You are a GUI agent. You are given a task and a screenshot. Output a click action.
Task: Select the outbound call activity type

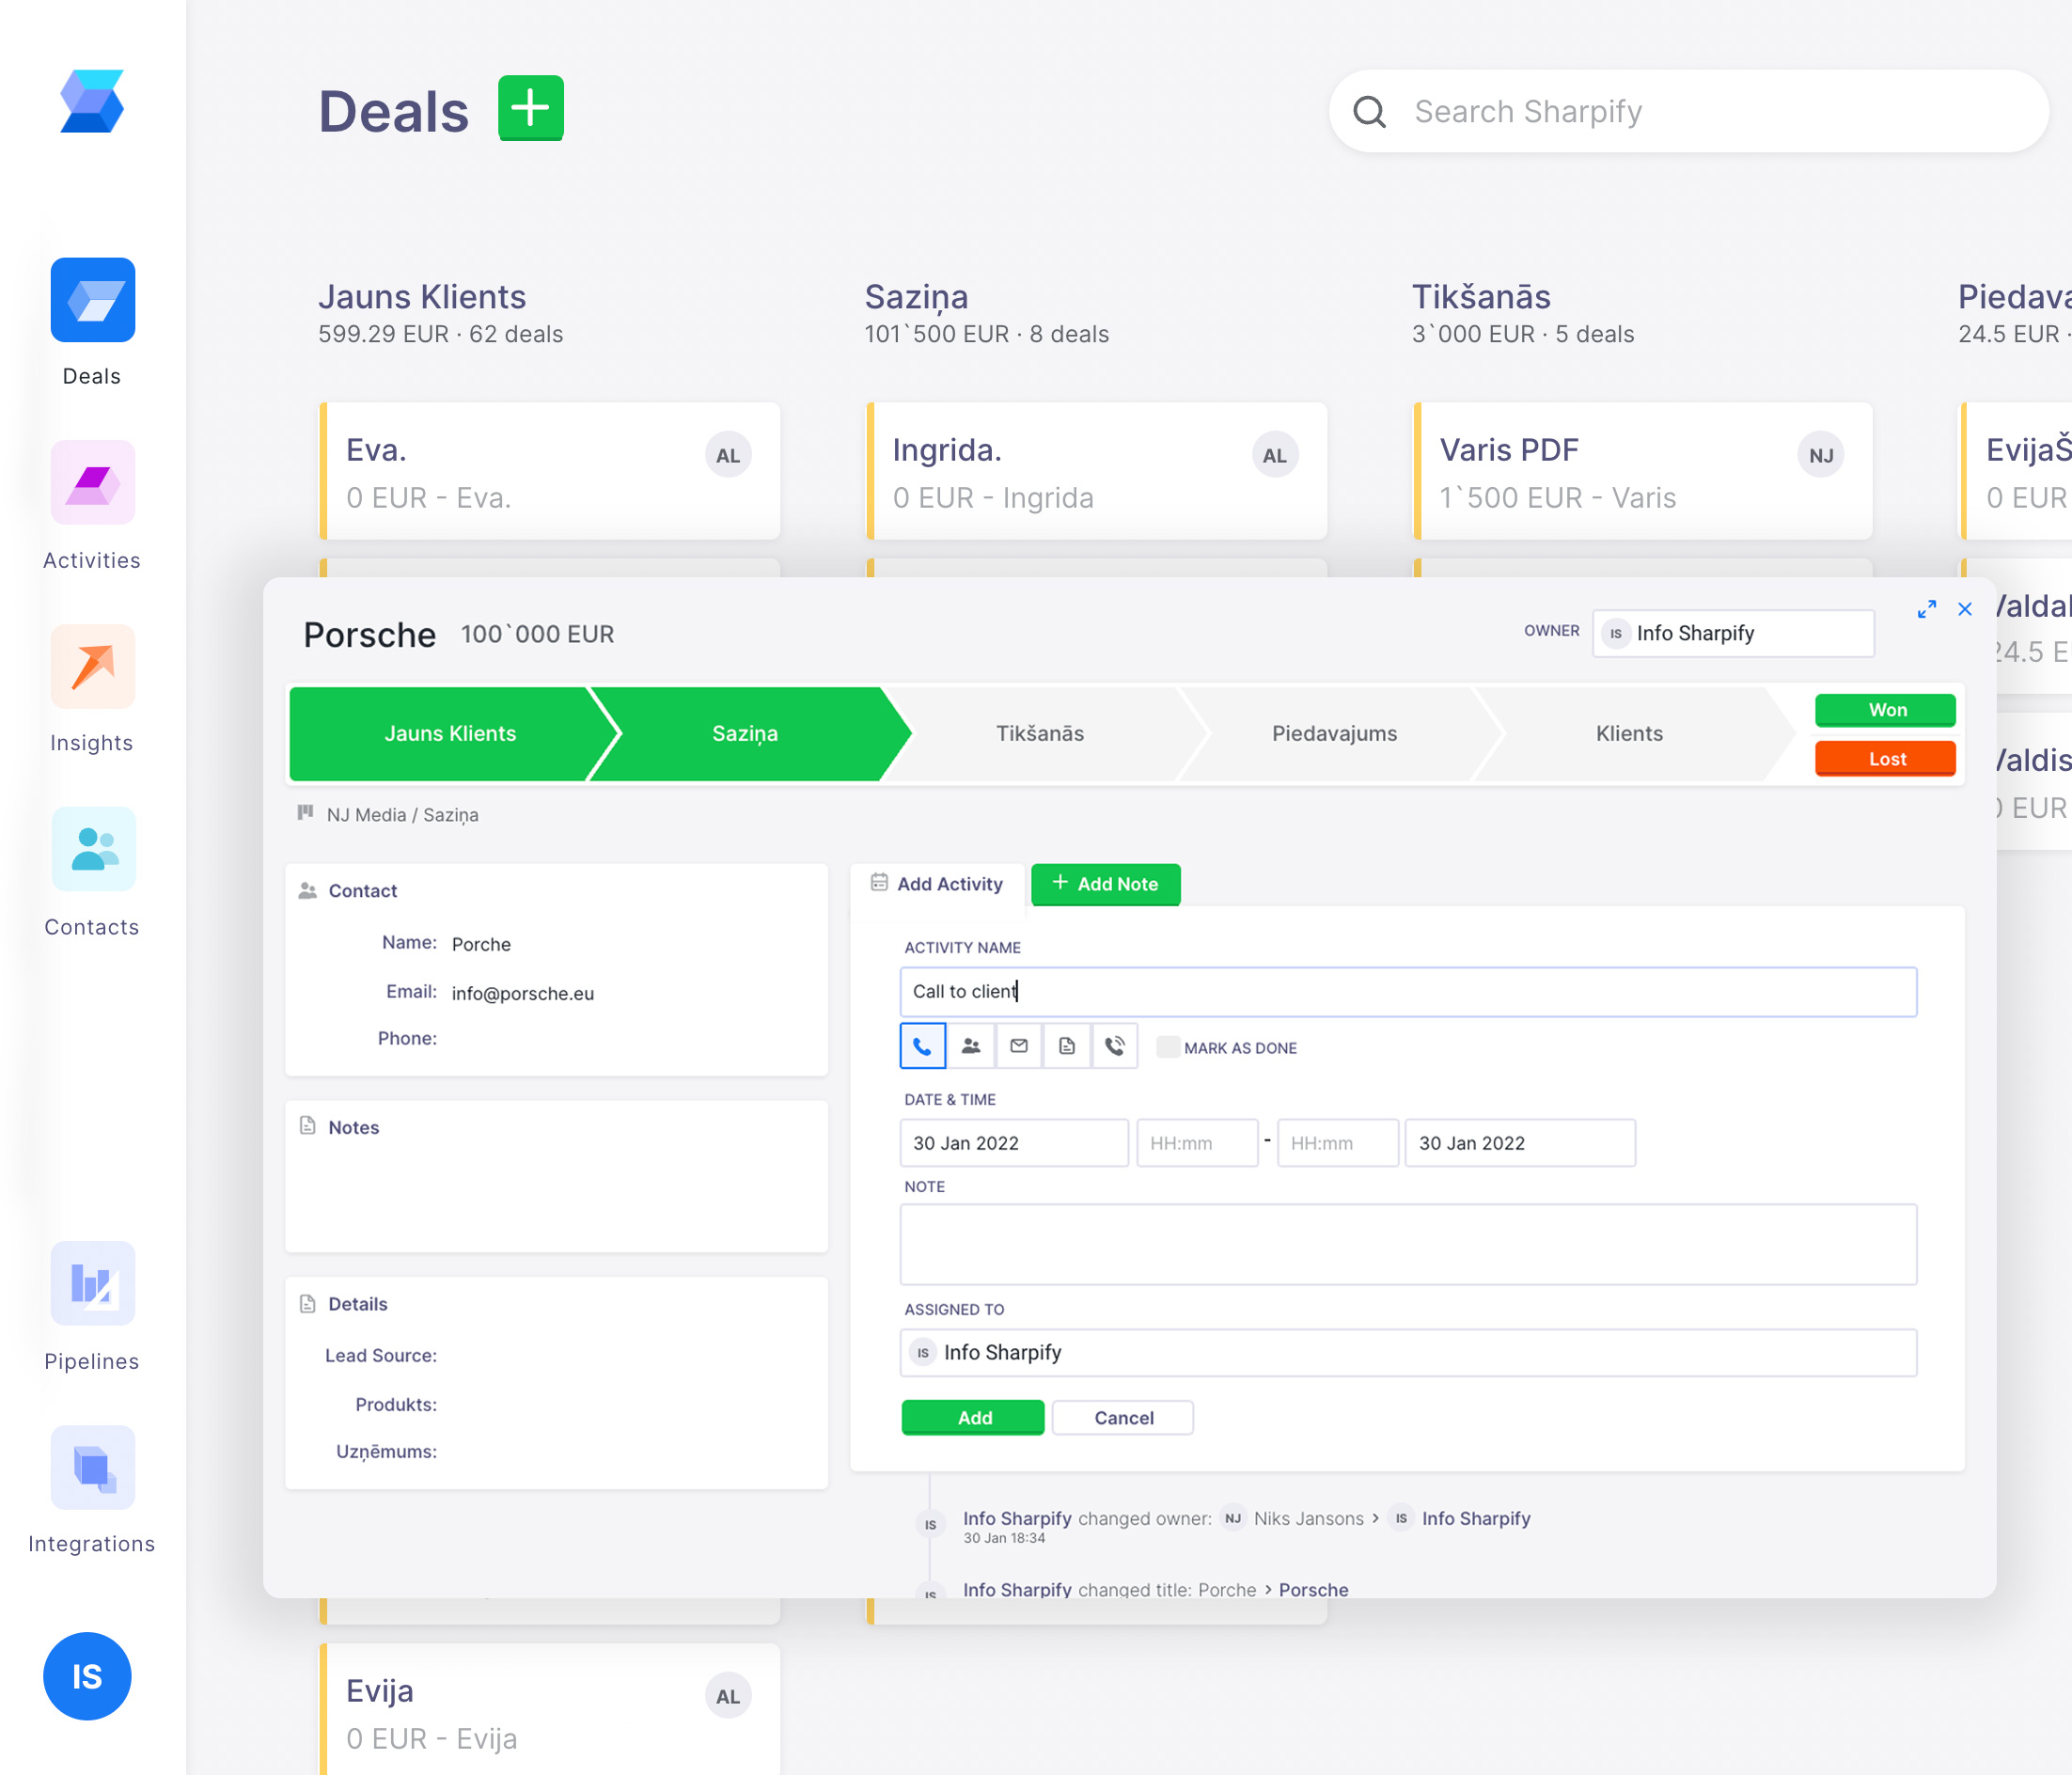(1115, 1046)
